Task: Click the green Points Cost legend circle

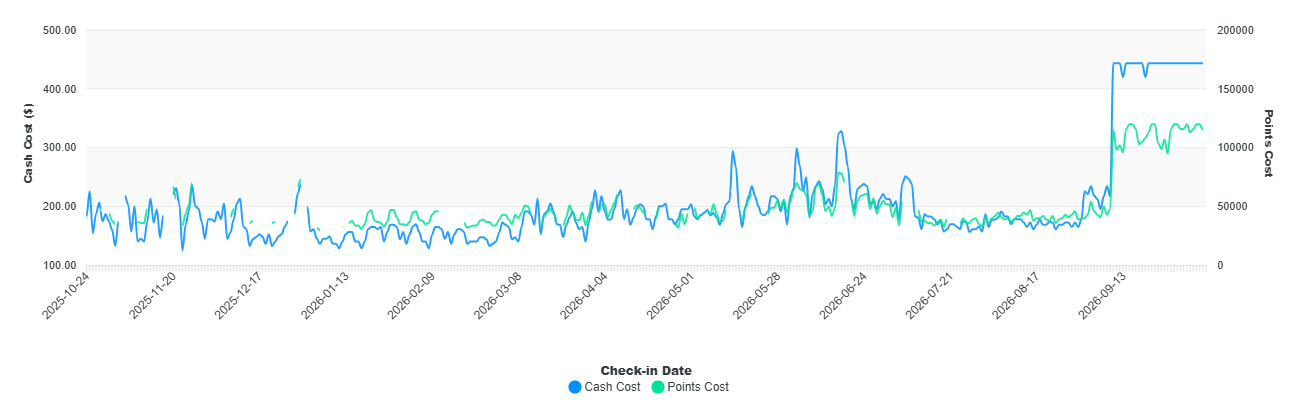Action: pyautogui.click(x=658, y=387)
